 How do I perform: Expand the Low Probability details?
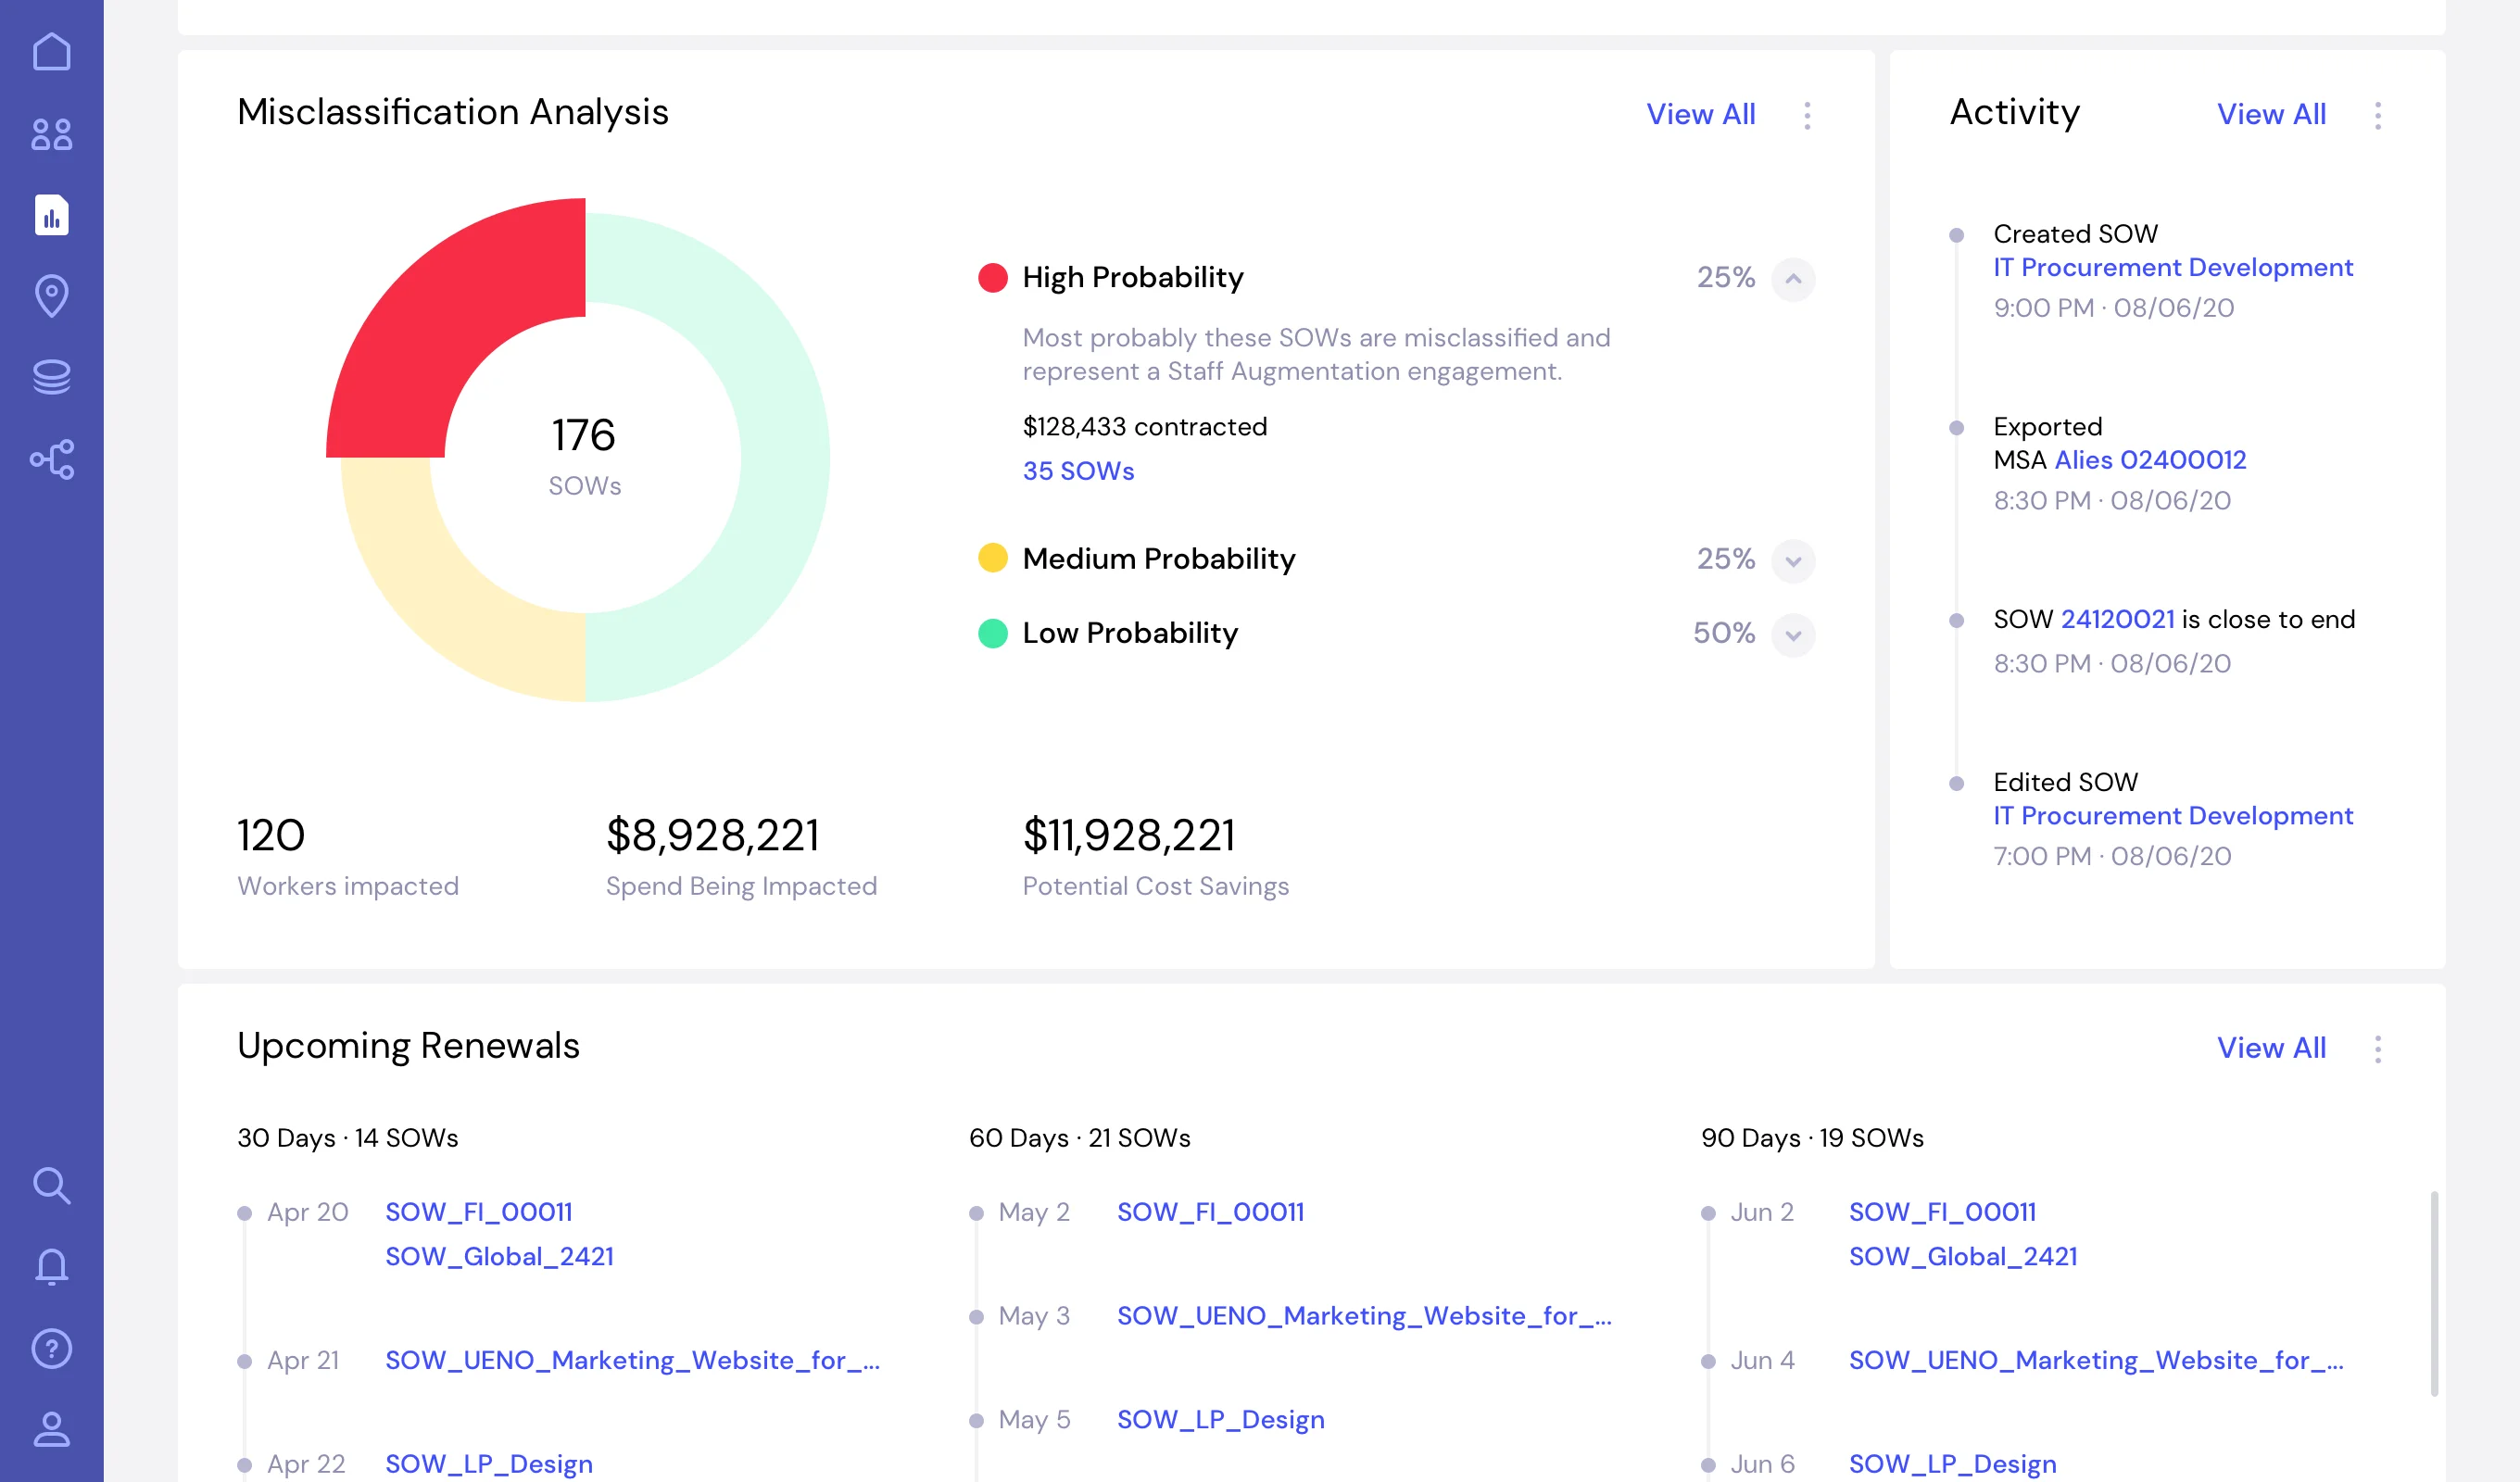click(1791, 635)
